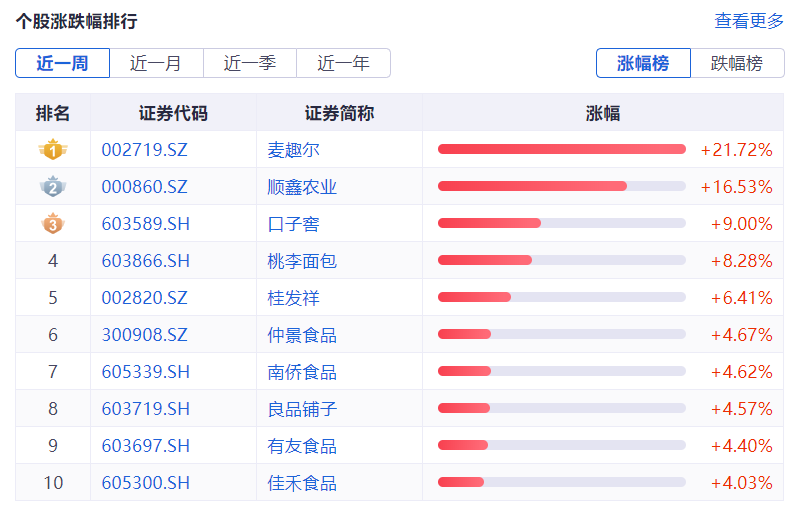Click the progress bar for 桂发祥
This screenshot has height=514, width=797.
click(562, 297)
